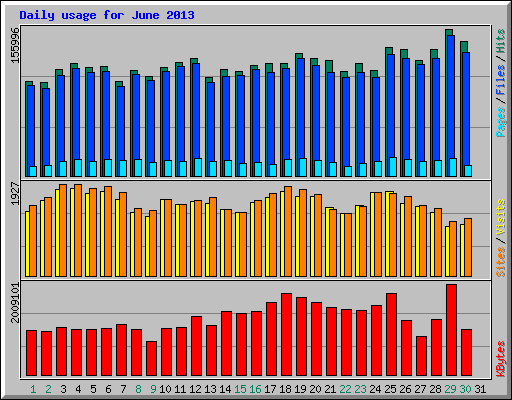Click the 'Pages' legend label
The image size is (512, 400).
(x=501, y=122)
